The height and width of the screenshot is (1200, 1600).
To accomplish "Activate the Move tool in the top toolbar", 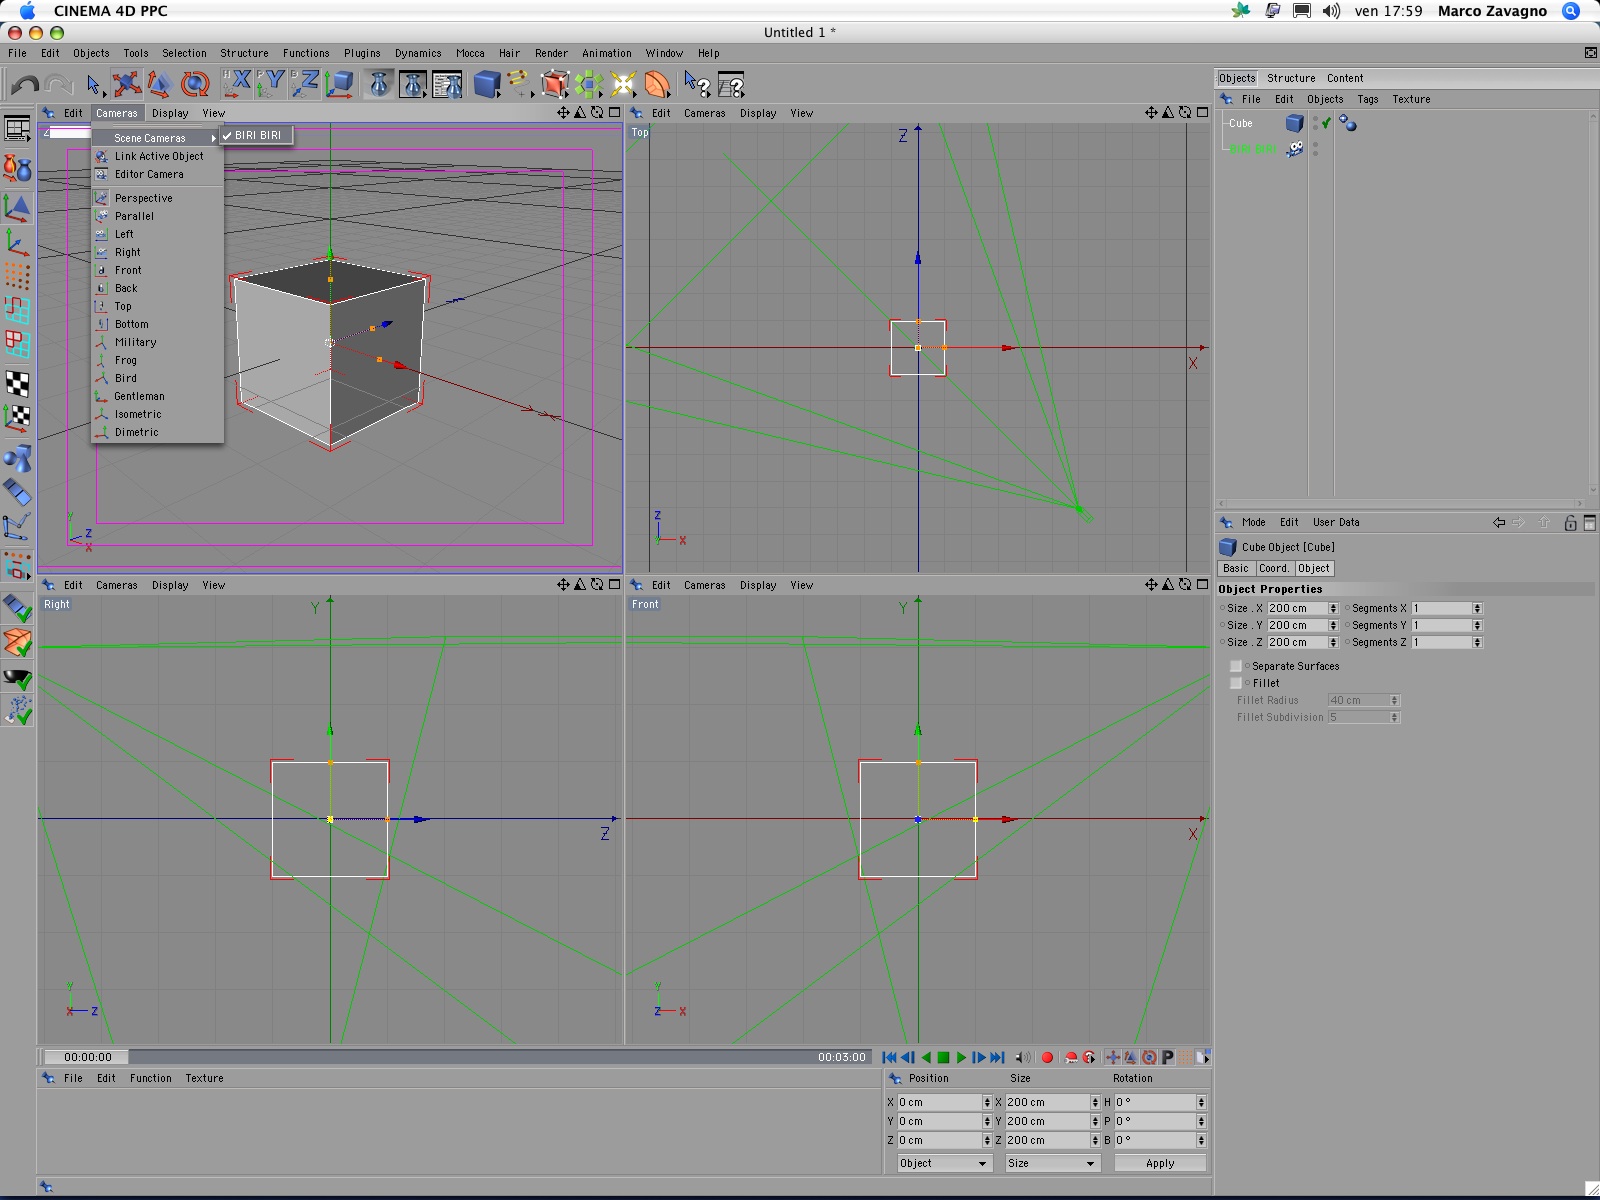I will coord(126,84).
